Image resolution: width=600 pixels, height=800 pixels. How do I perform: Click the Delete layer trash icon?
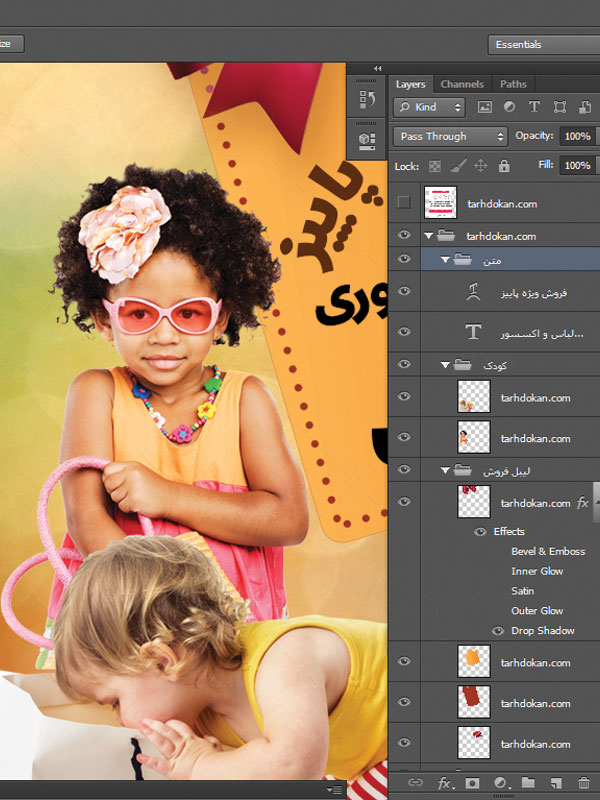click(x=583, y=783)
